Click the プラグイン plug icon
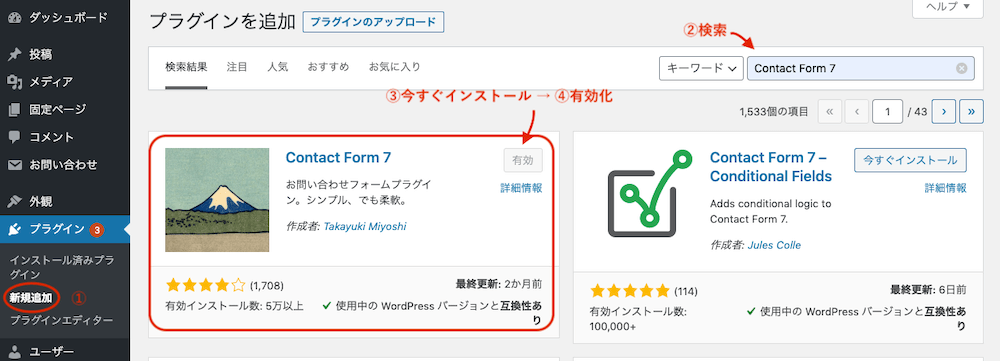 [15, 230]
